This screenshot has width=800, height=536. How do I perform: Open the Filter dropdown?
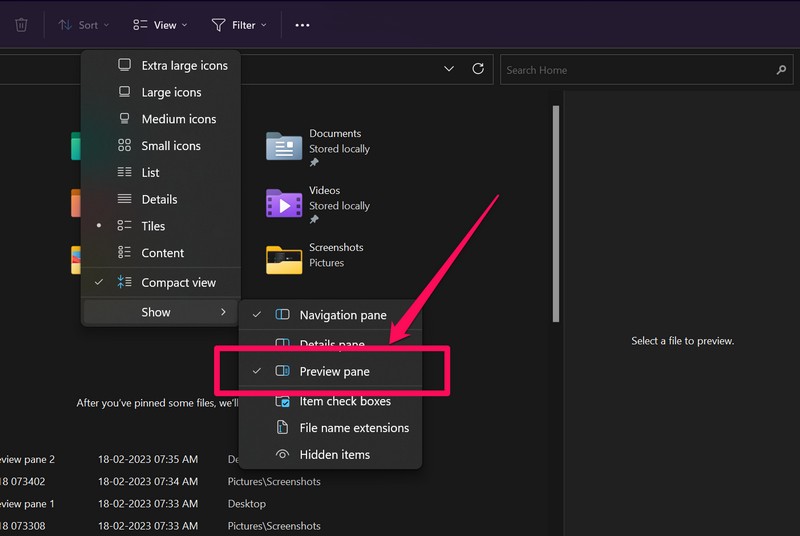click(239, 25)
